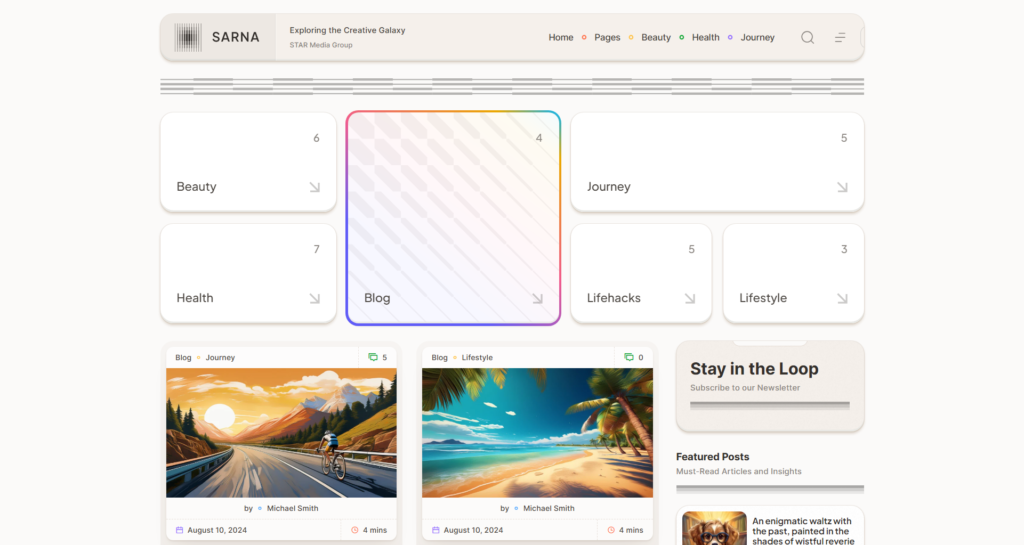Open Journey in the top navigation

(x=758, y=37)
